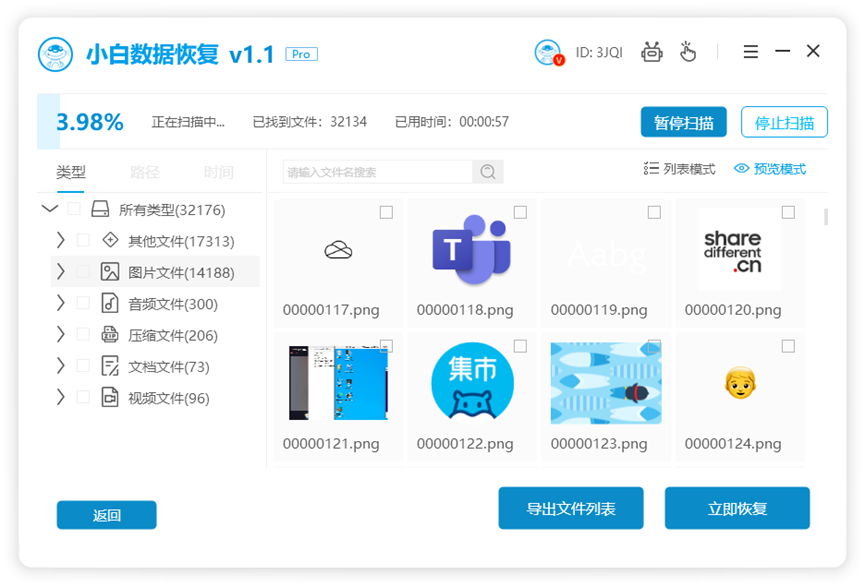Open the 00000123.png fish thumbnail
The width and height of the screenshot is (865, 587).
(x=605, y=382)
